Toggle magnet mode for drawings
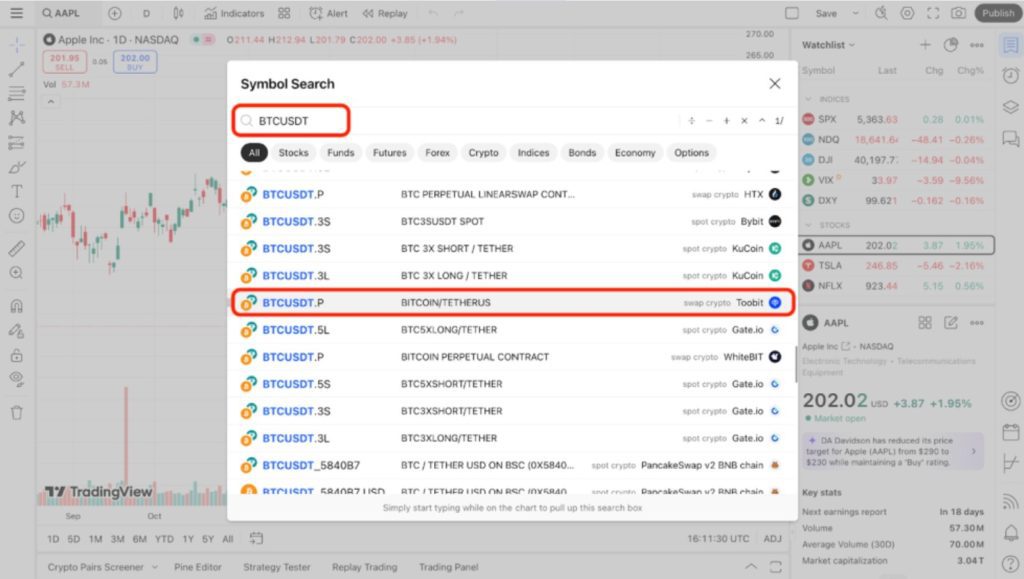1024x579 pixels. pyautogui.click(x=17, y=305)
